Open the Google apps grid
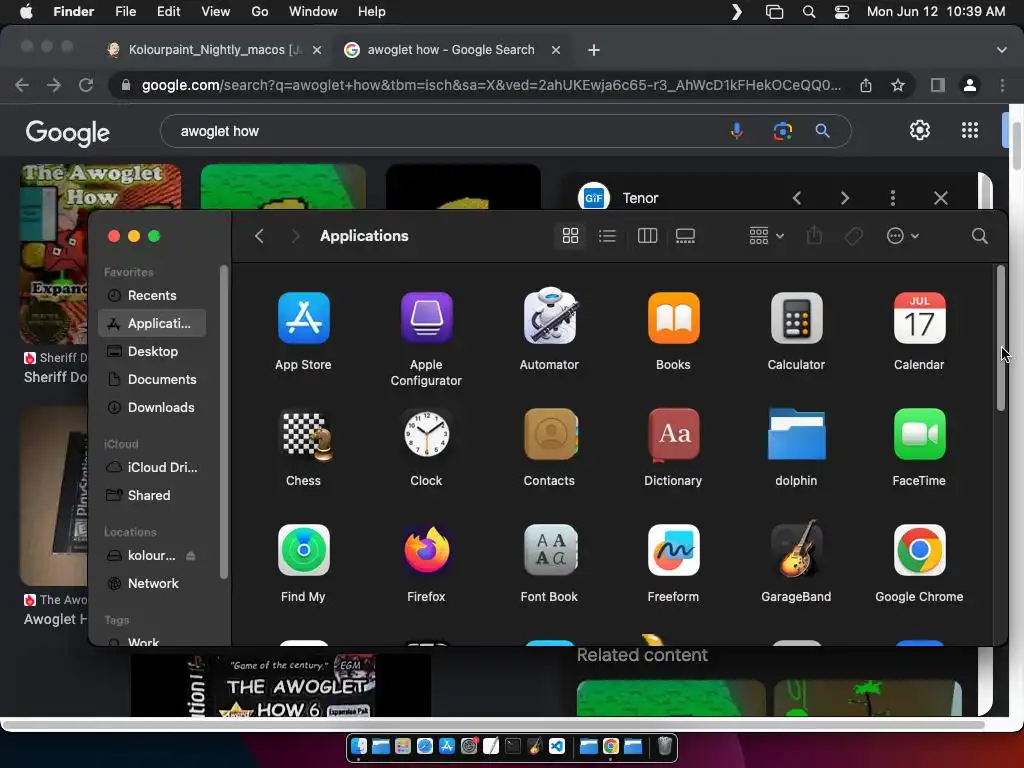This screenshot has width=1024, height=768. 970,131
